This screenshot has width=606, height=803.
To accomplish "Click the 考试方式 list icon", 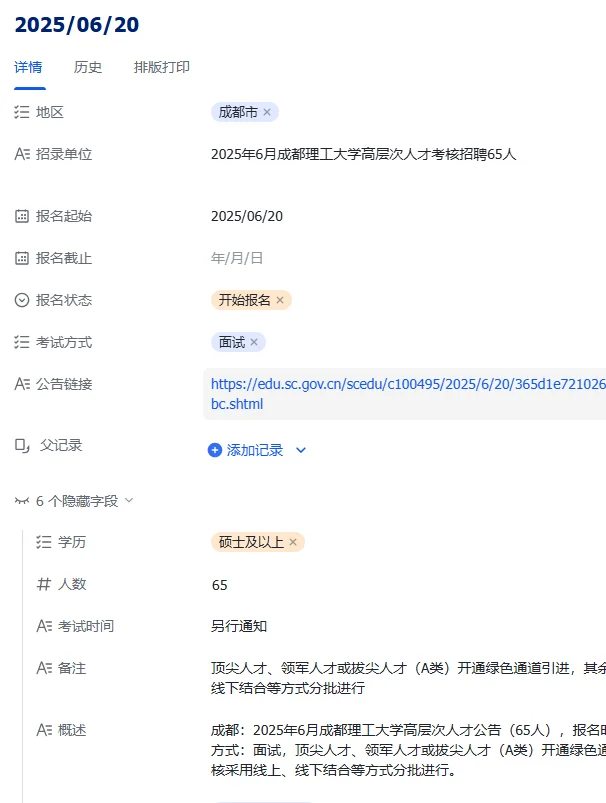I will pyautogui.click(x=22, y=342).
